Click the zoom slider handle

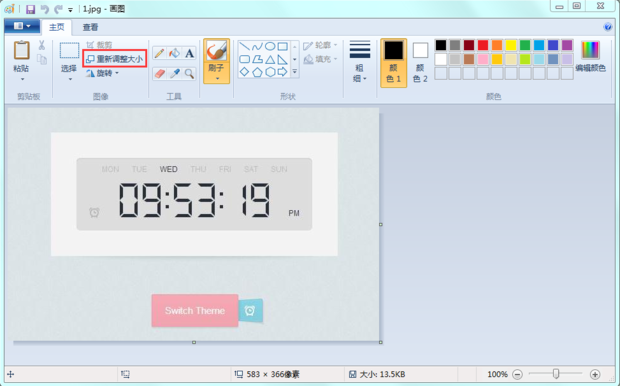point(556,374)
